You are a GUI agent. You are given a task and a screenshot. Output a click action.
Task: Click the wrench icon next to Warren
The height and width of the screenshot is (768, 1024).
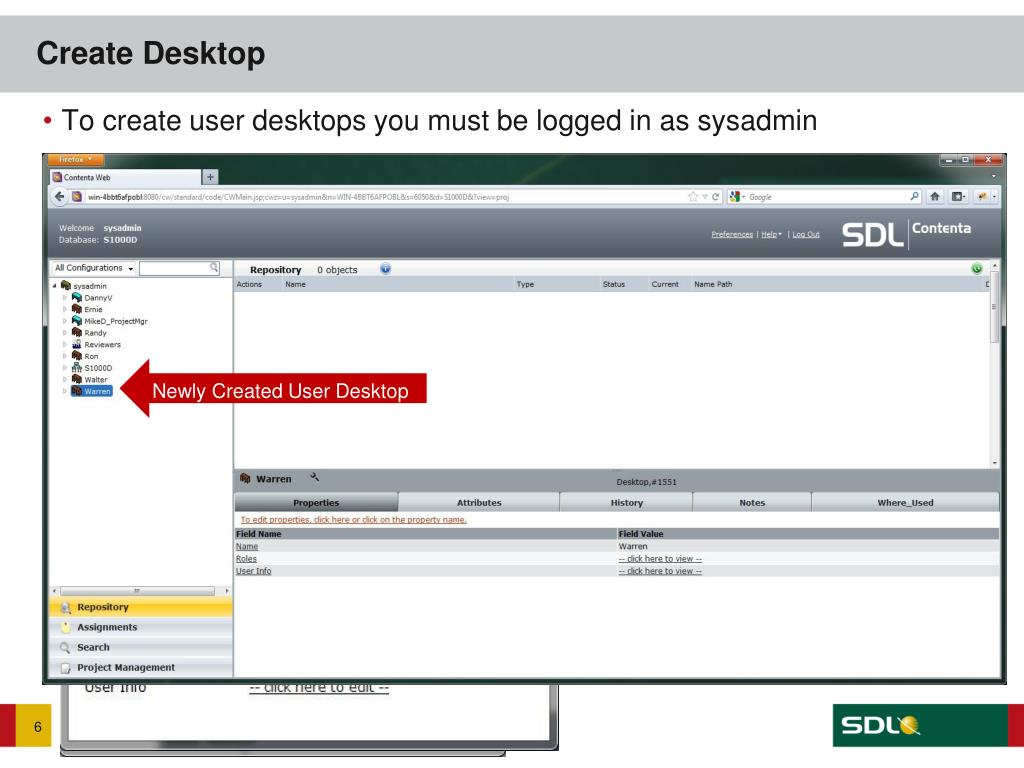pyautogui.click(x=315, y=477)
